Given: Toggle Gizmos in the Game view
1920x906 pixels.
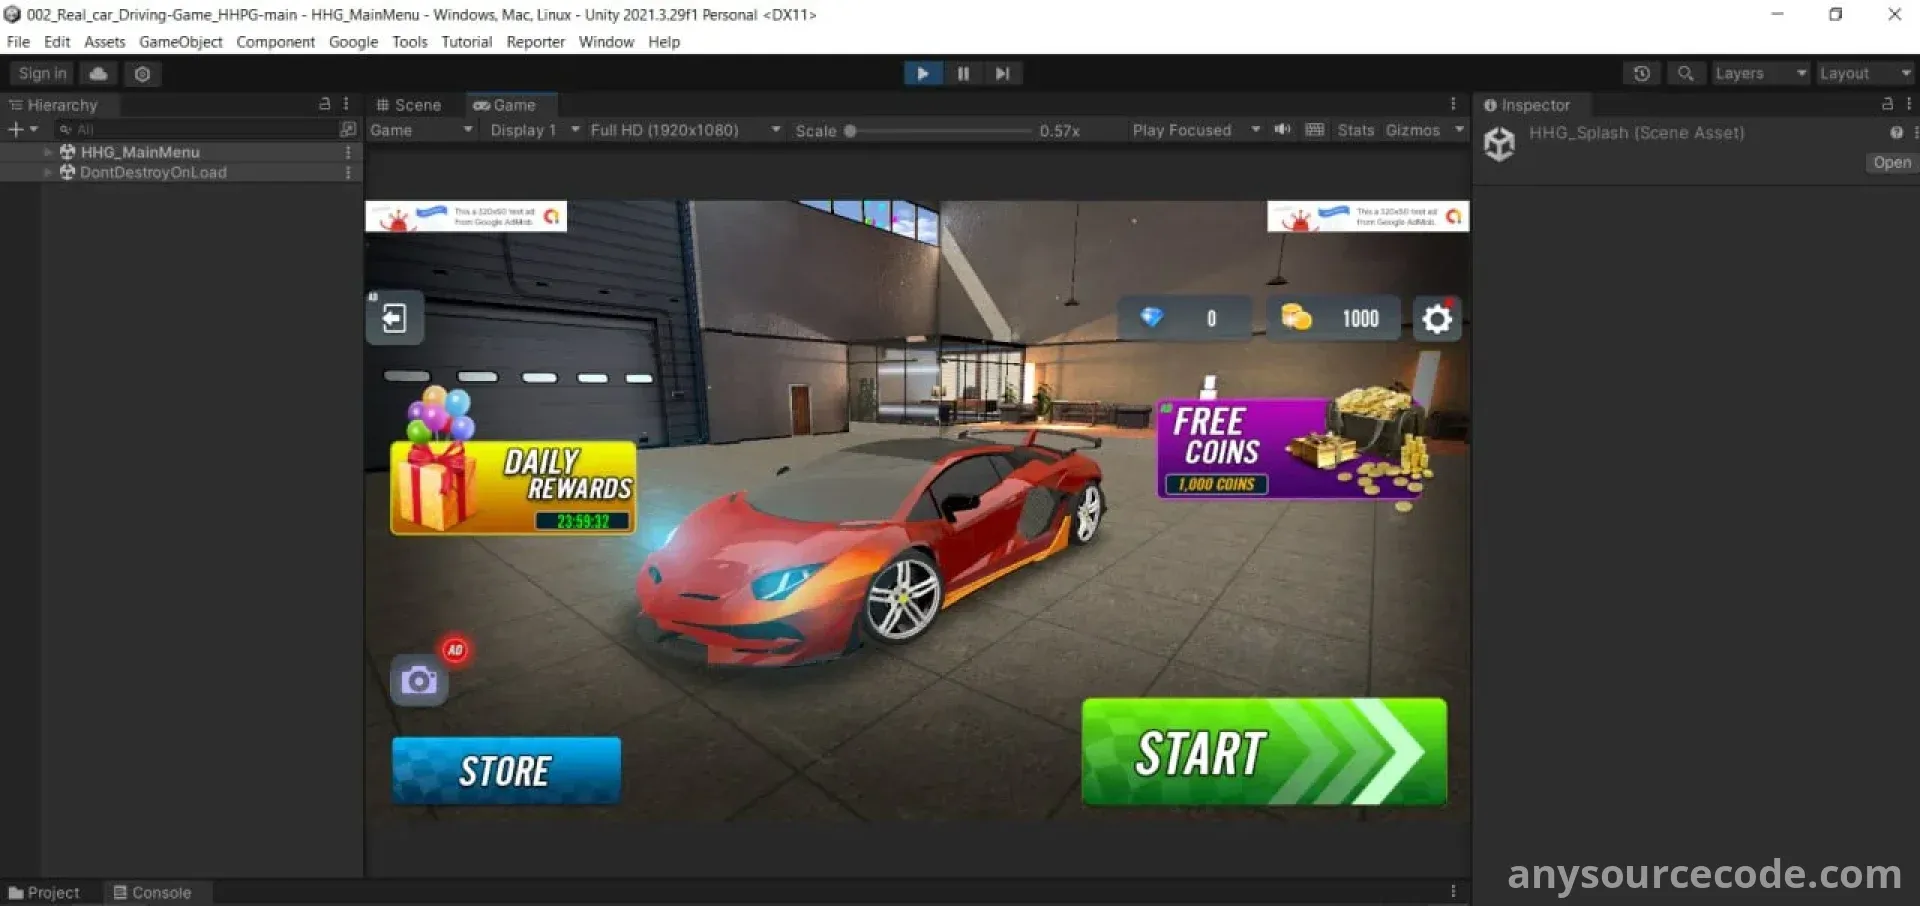Looking at the screenshot, I should (1412, 130).
